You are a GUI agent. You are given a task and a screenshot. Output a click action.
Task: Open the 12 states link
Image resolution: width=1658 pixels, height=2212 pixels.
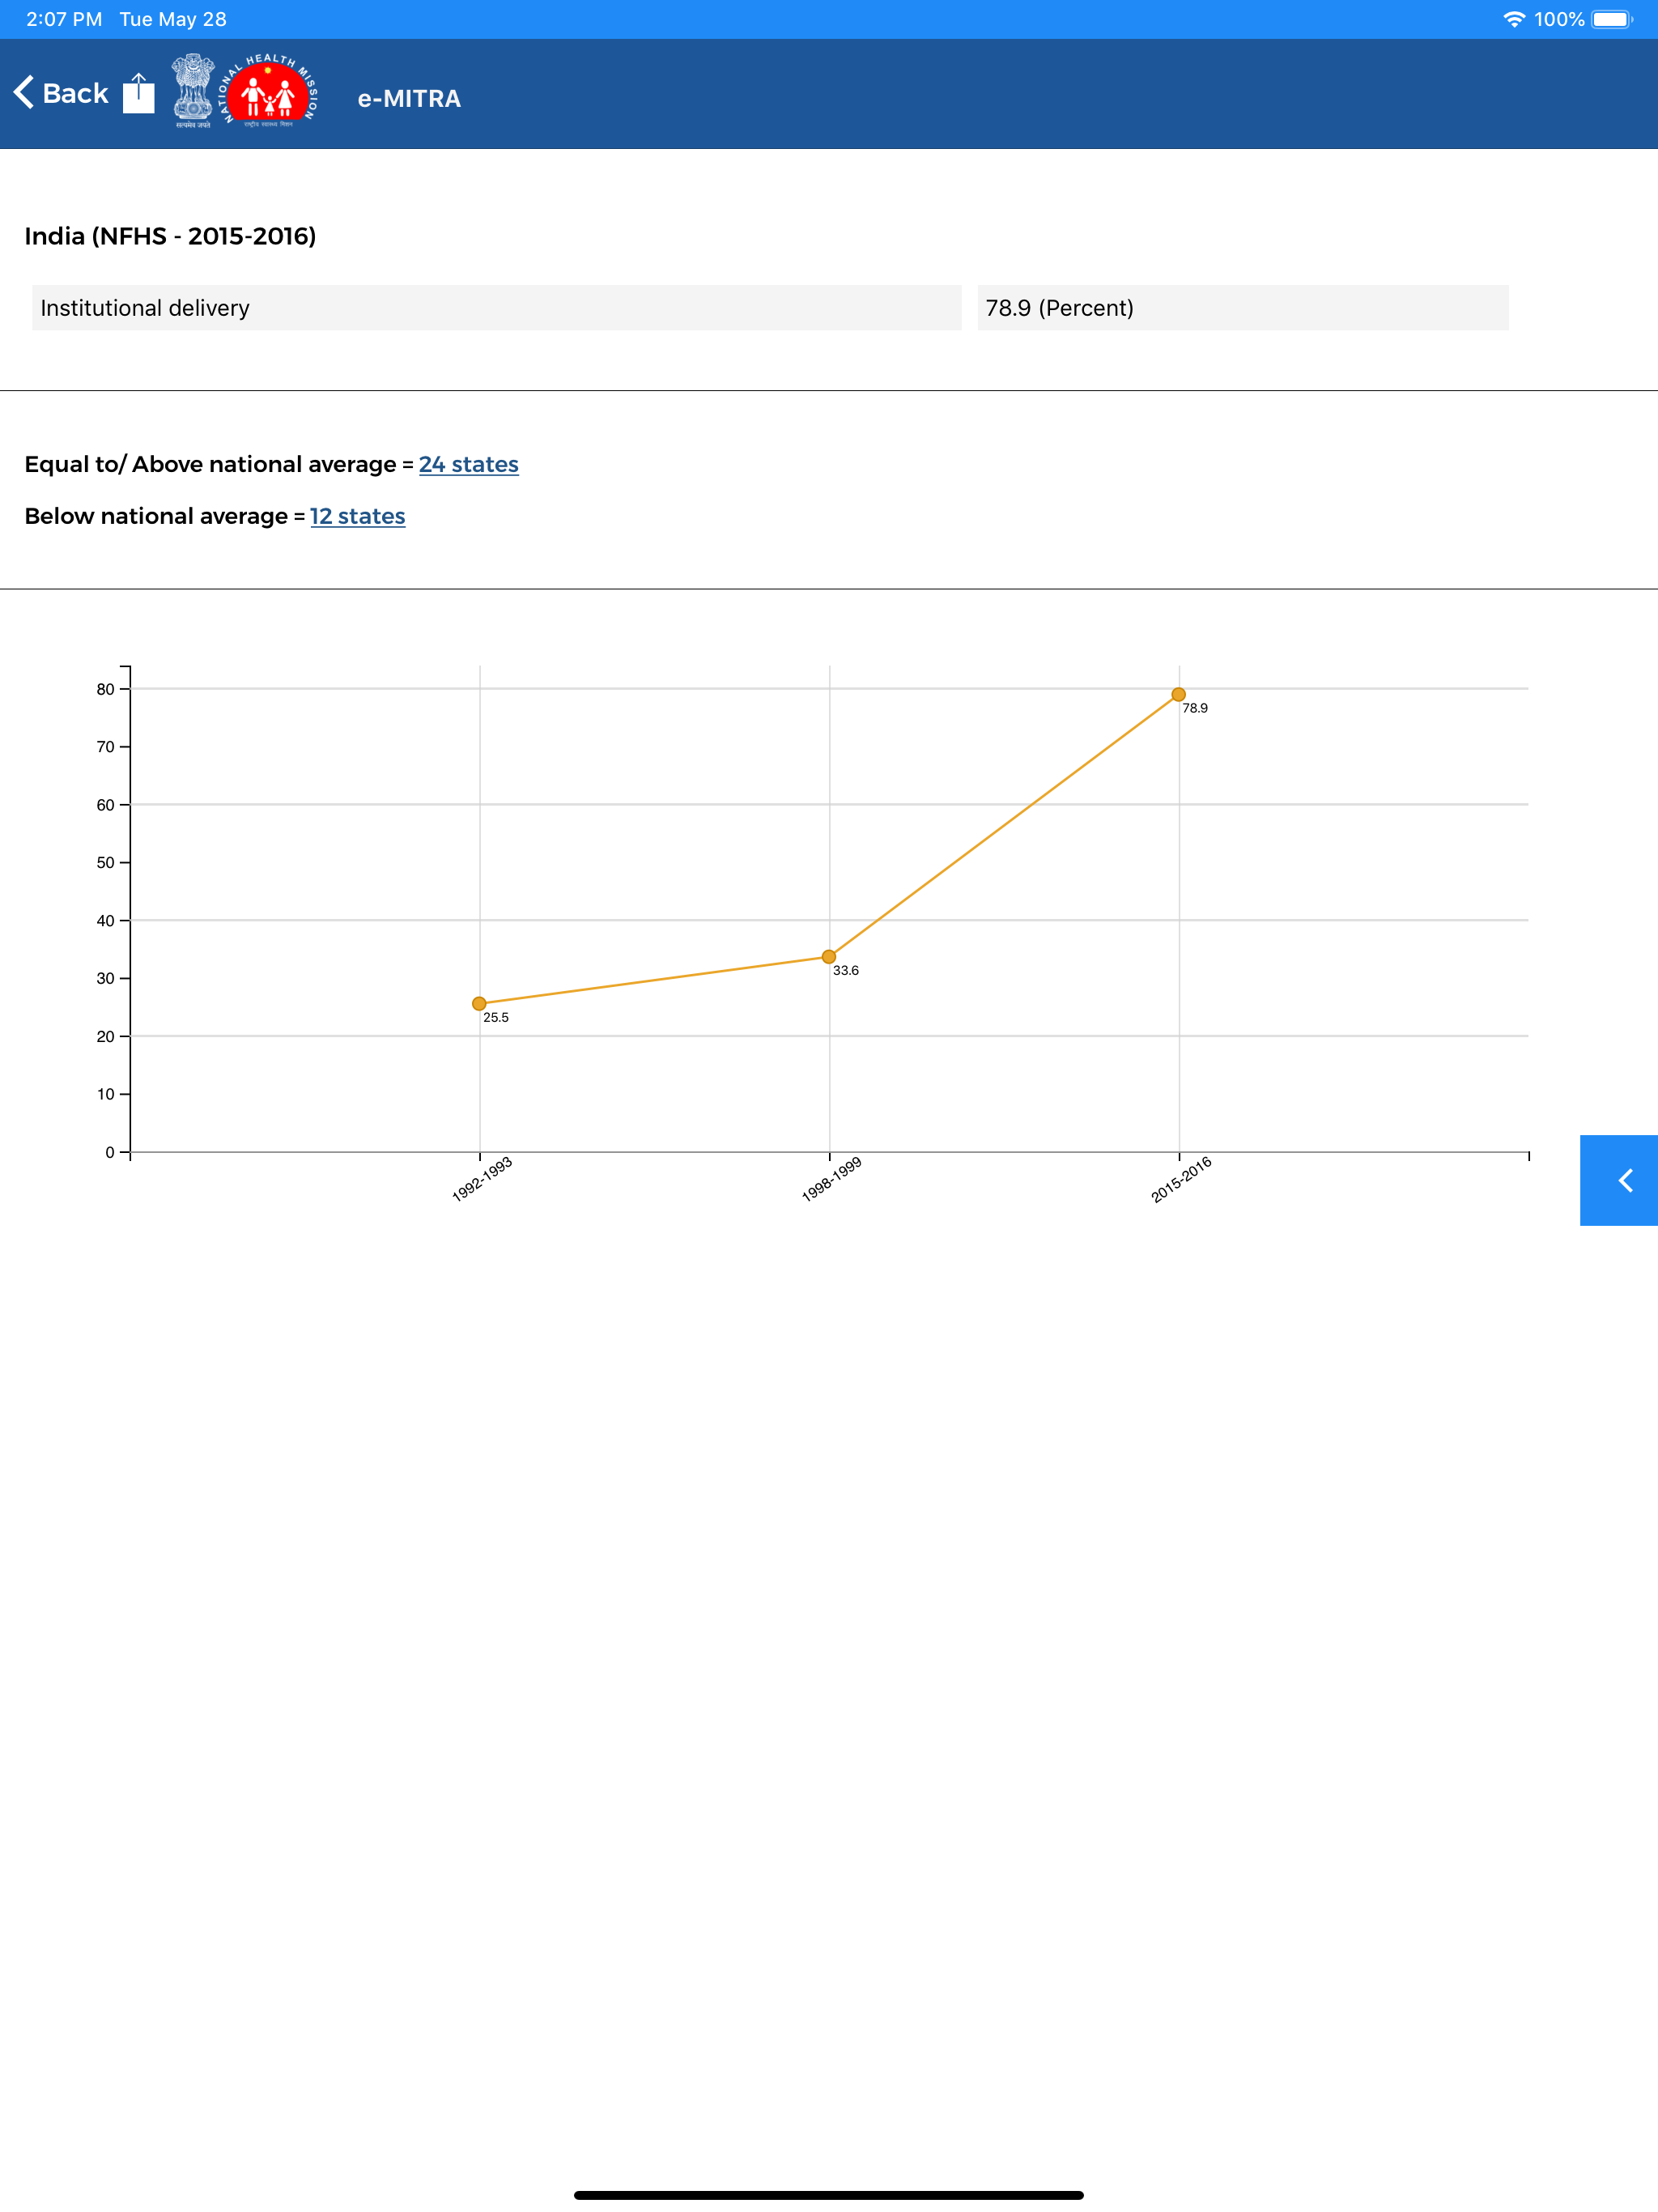point(357,516)
